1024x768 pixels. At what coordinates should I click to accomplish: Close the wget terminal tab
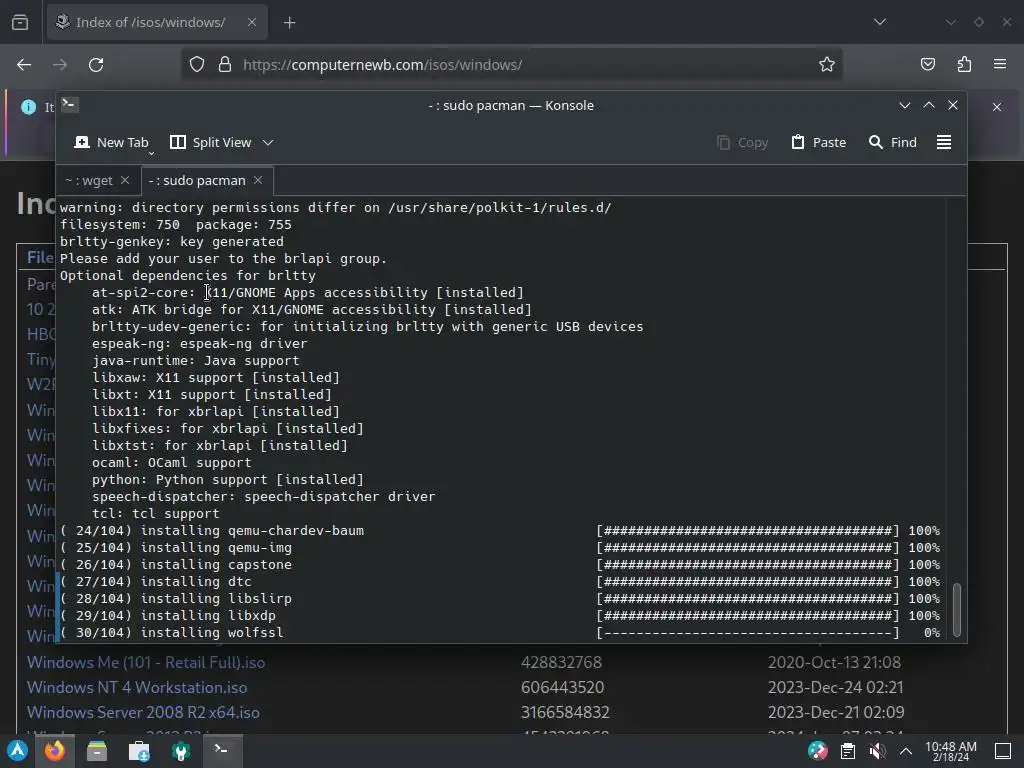coord(125,180)
